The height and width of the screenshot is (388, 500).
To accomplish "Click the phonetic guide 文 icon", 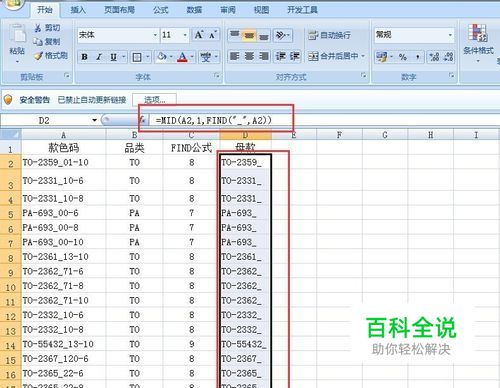I will [206, 57].
